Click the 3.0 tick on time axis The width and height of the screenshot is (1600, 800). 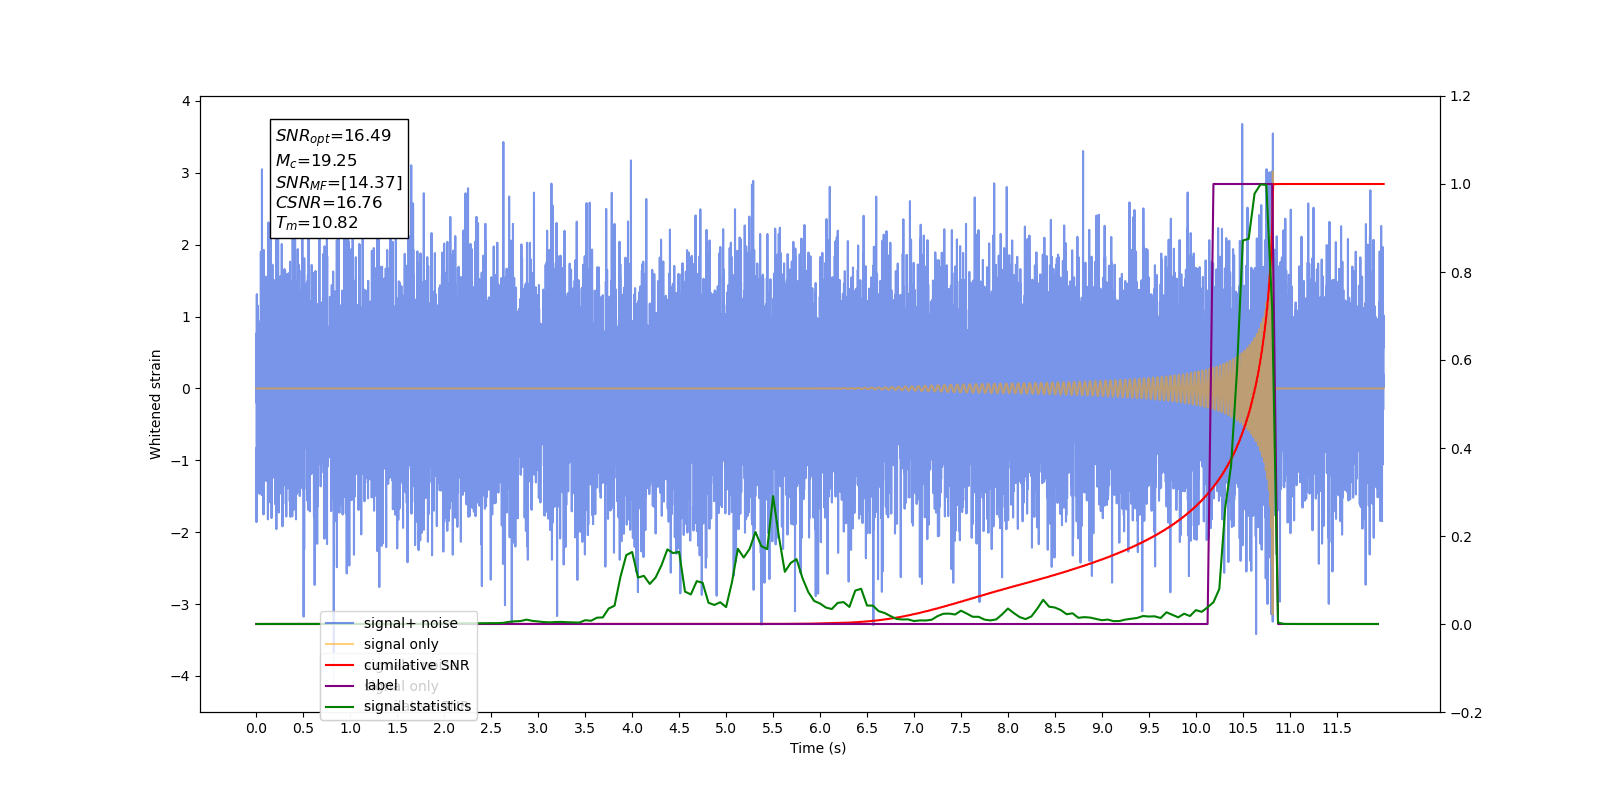click(x=538, y=728)
